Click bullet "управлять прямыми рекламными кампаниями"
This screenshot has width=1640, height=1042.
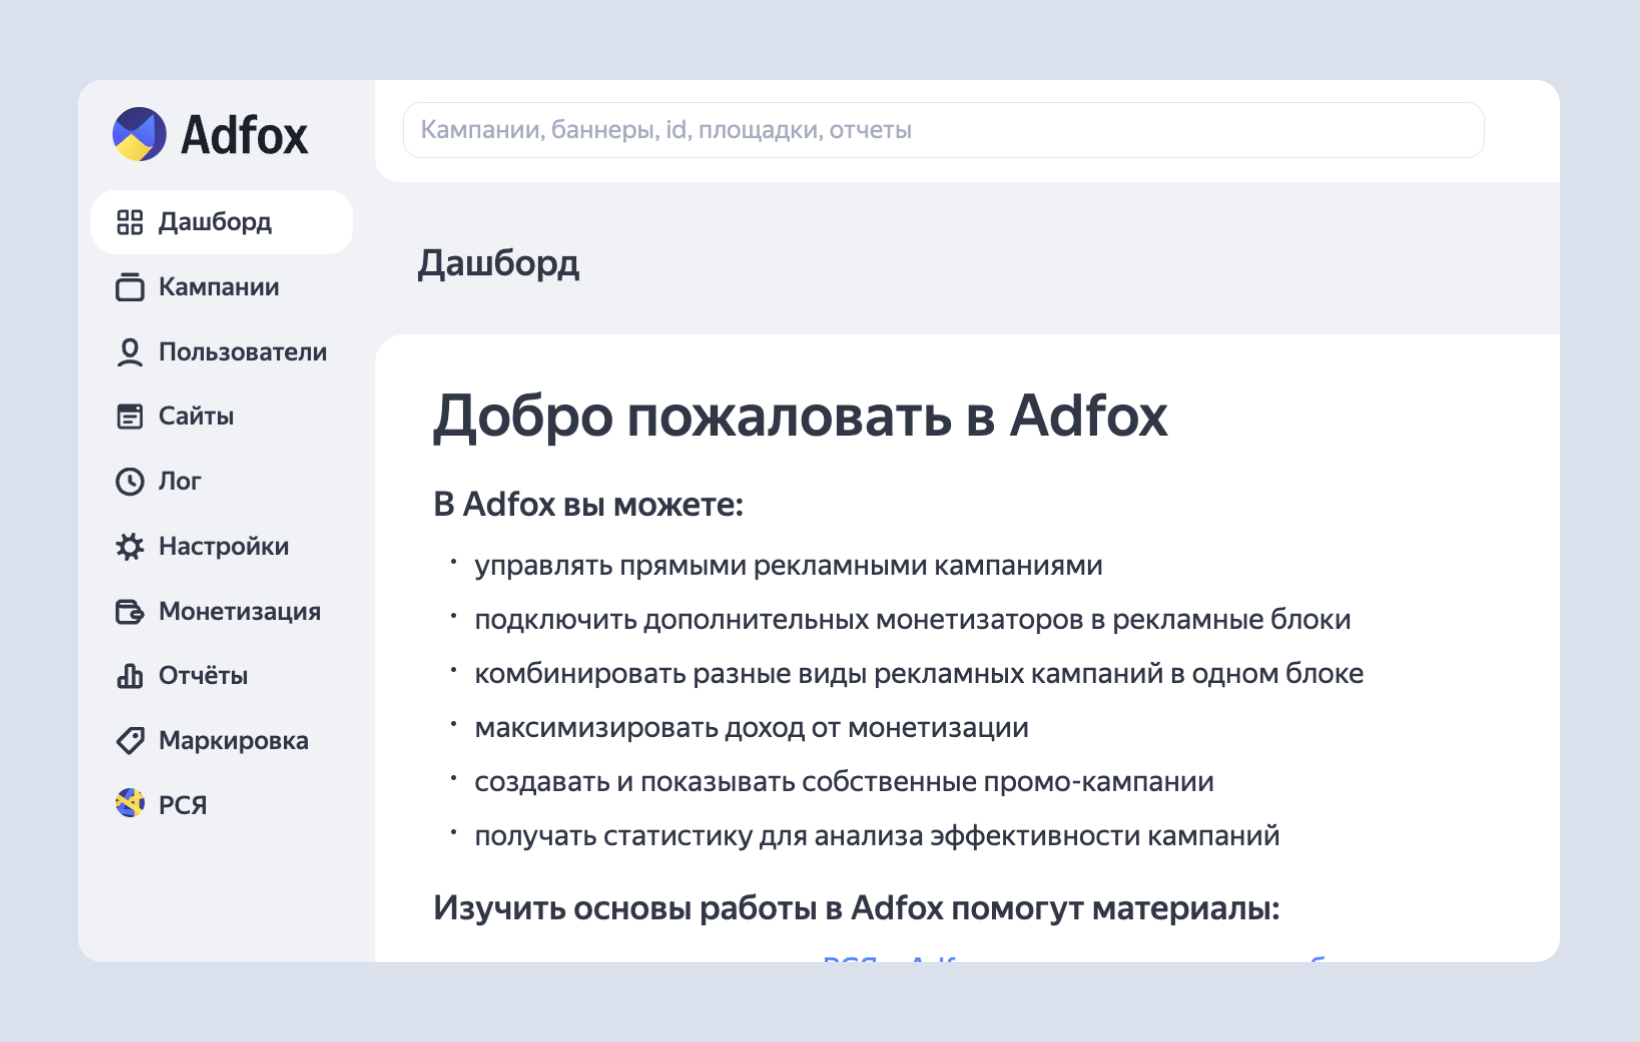788,566
